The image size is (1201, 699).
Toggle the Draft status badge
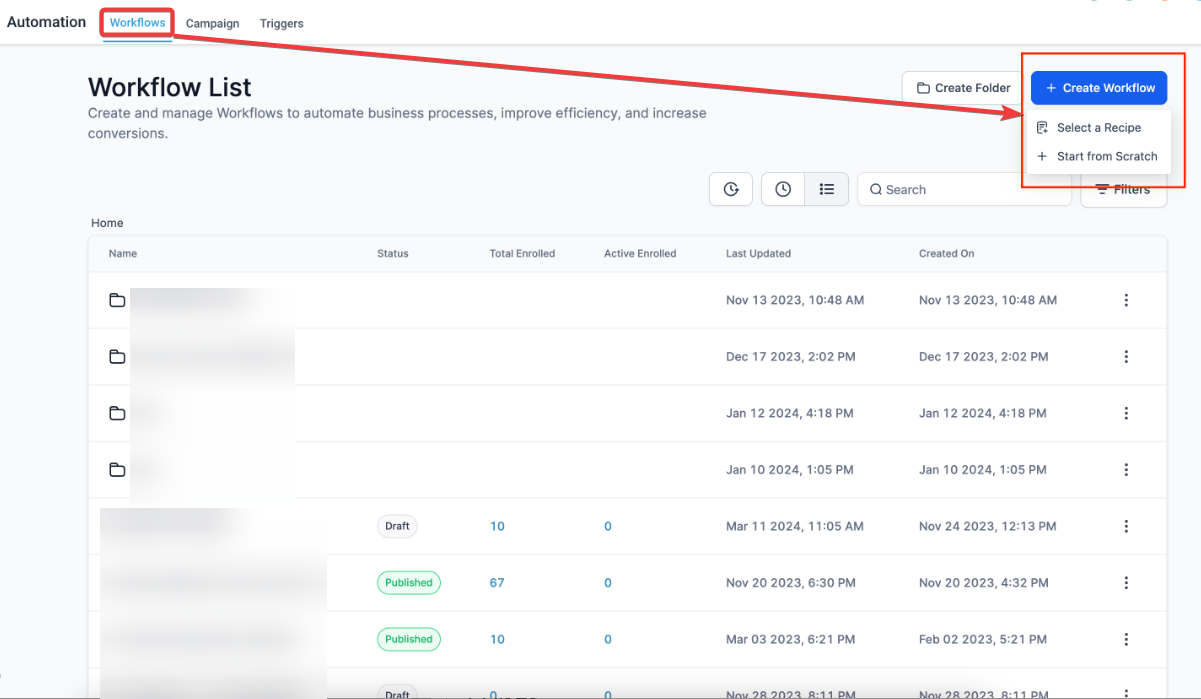coord(397,526)
